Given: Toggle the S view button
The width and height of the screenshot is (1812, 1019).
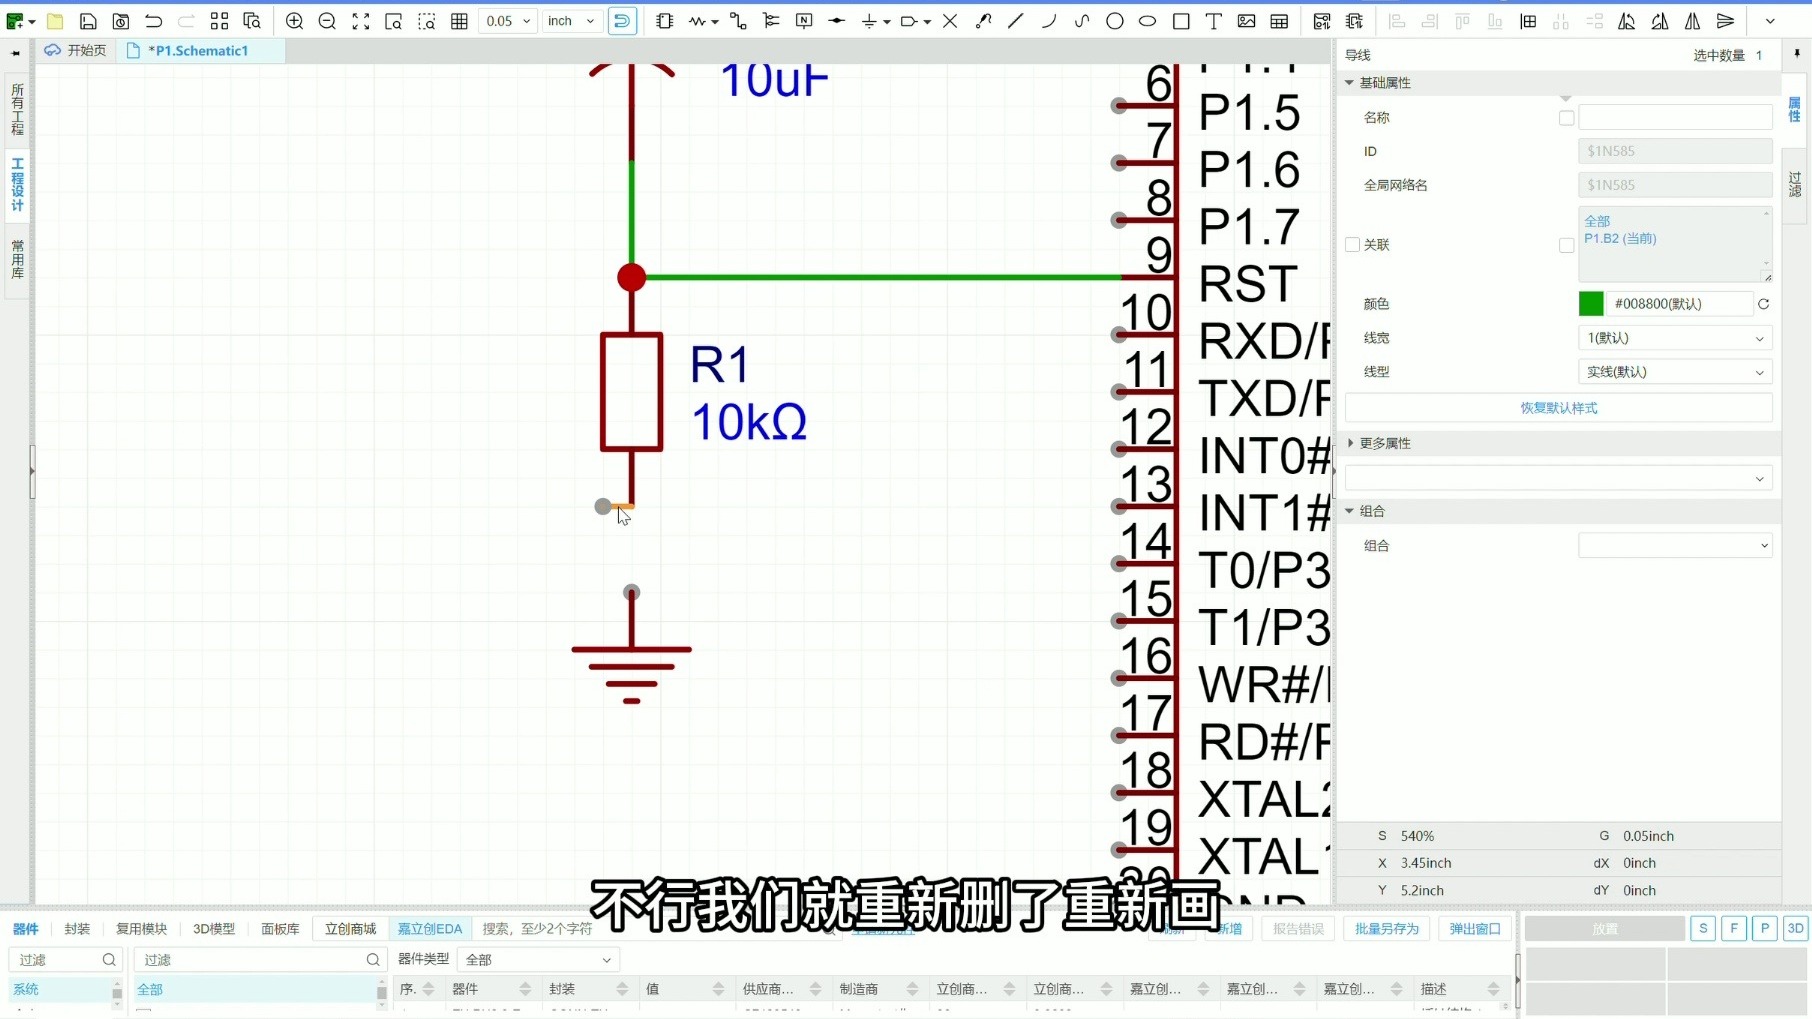Looking at the screenshot, I should [1703, 929].
